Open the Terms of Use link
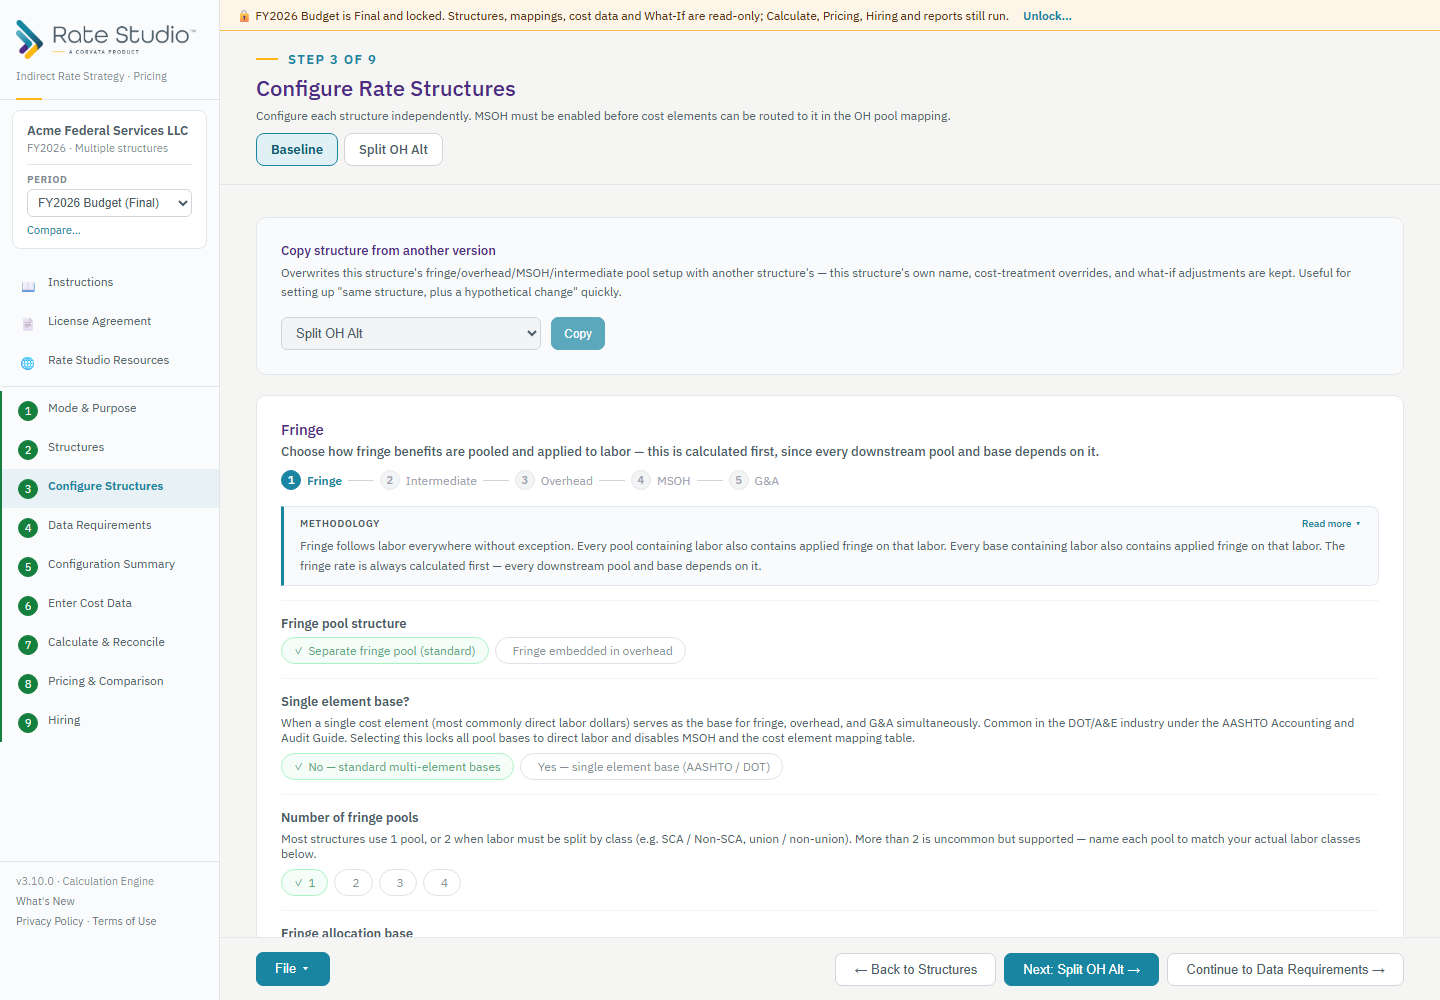Screen dimensions: 1440x1000 click(x=124, y=921)
